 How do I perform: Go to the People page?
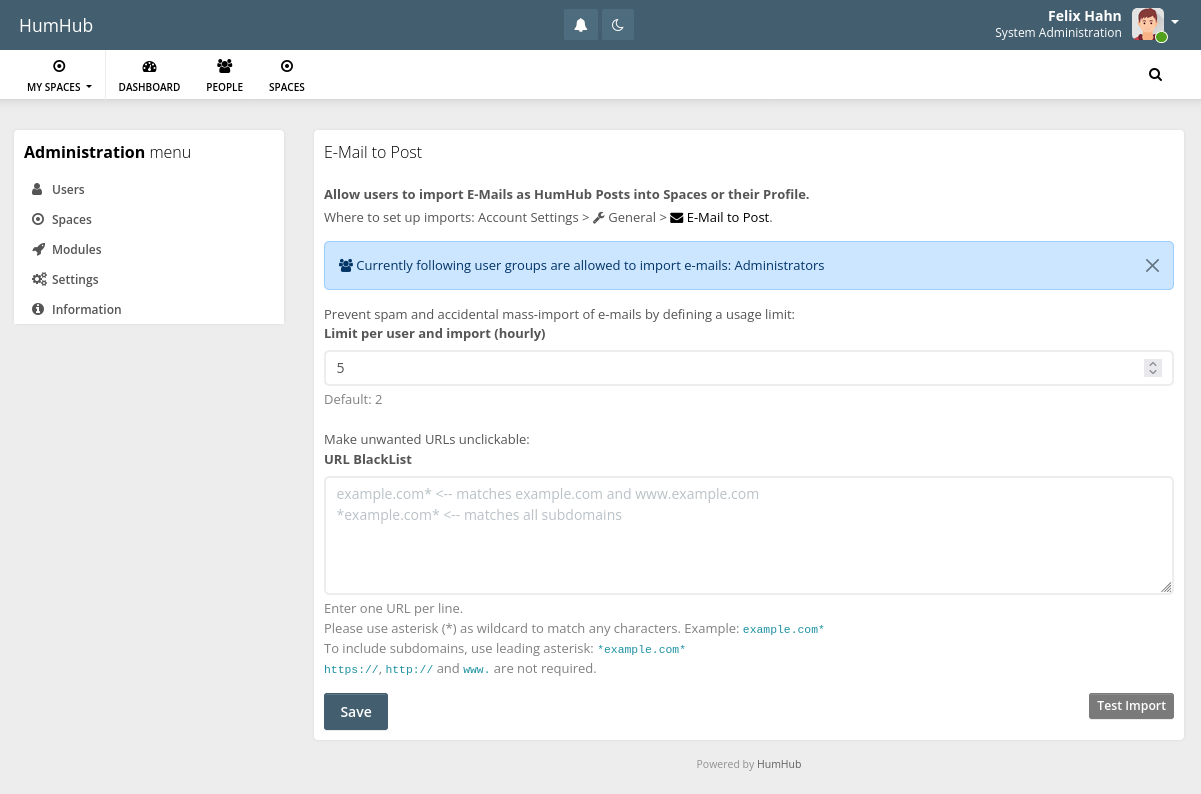pos(224,75)
